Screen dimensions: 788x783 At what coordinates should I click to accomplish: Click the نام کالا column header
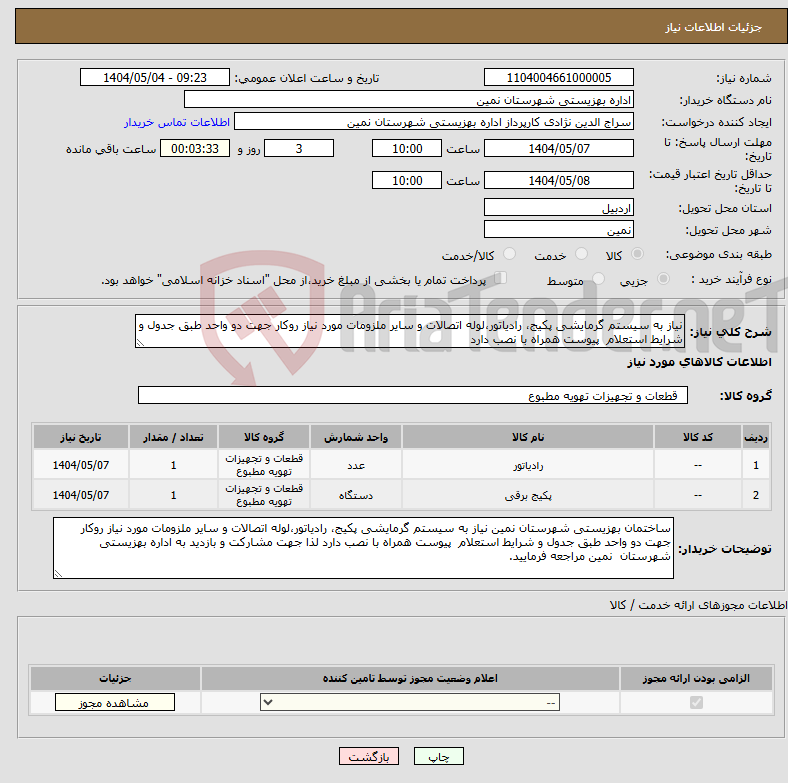pos(528,437)
